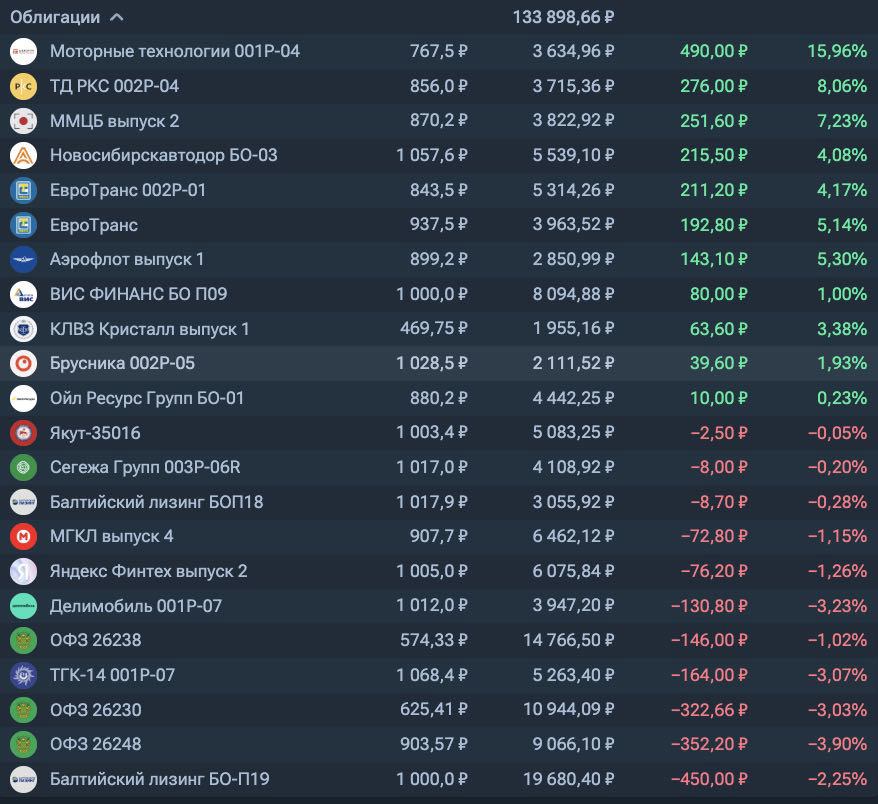Image resolution: width=878 pixels, height=804 pixels.
Task: Click the МГКЛ выпуск 4 red logo
Action: coord(23,537)
